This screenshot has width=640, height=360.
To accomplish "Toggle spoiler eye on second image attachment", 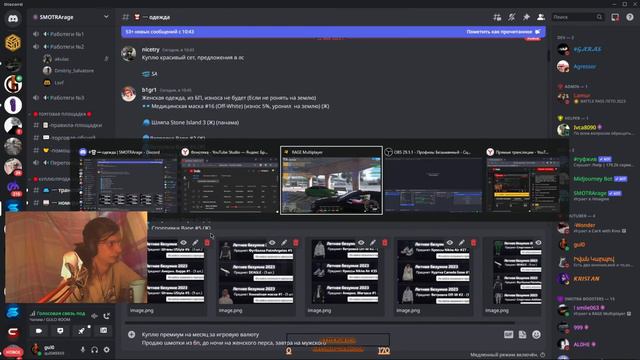I will 272,242.
